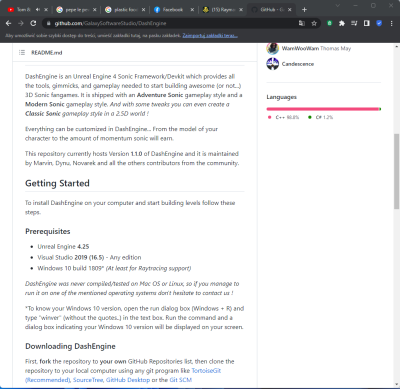Screen dimensions: 400x389
Task: Open WamWooWam Thomas May contributor profile
Action: click(316, 48)
